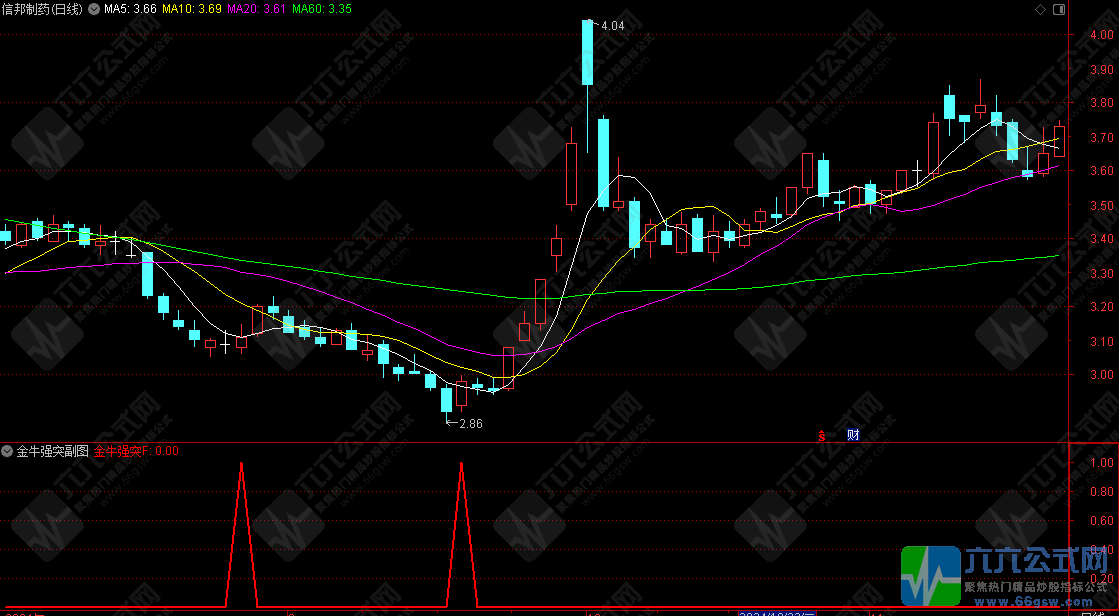
Task: Click the 4.04 high price marker
Action: tap(612, 25)
